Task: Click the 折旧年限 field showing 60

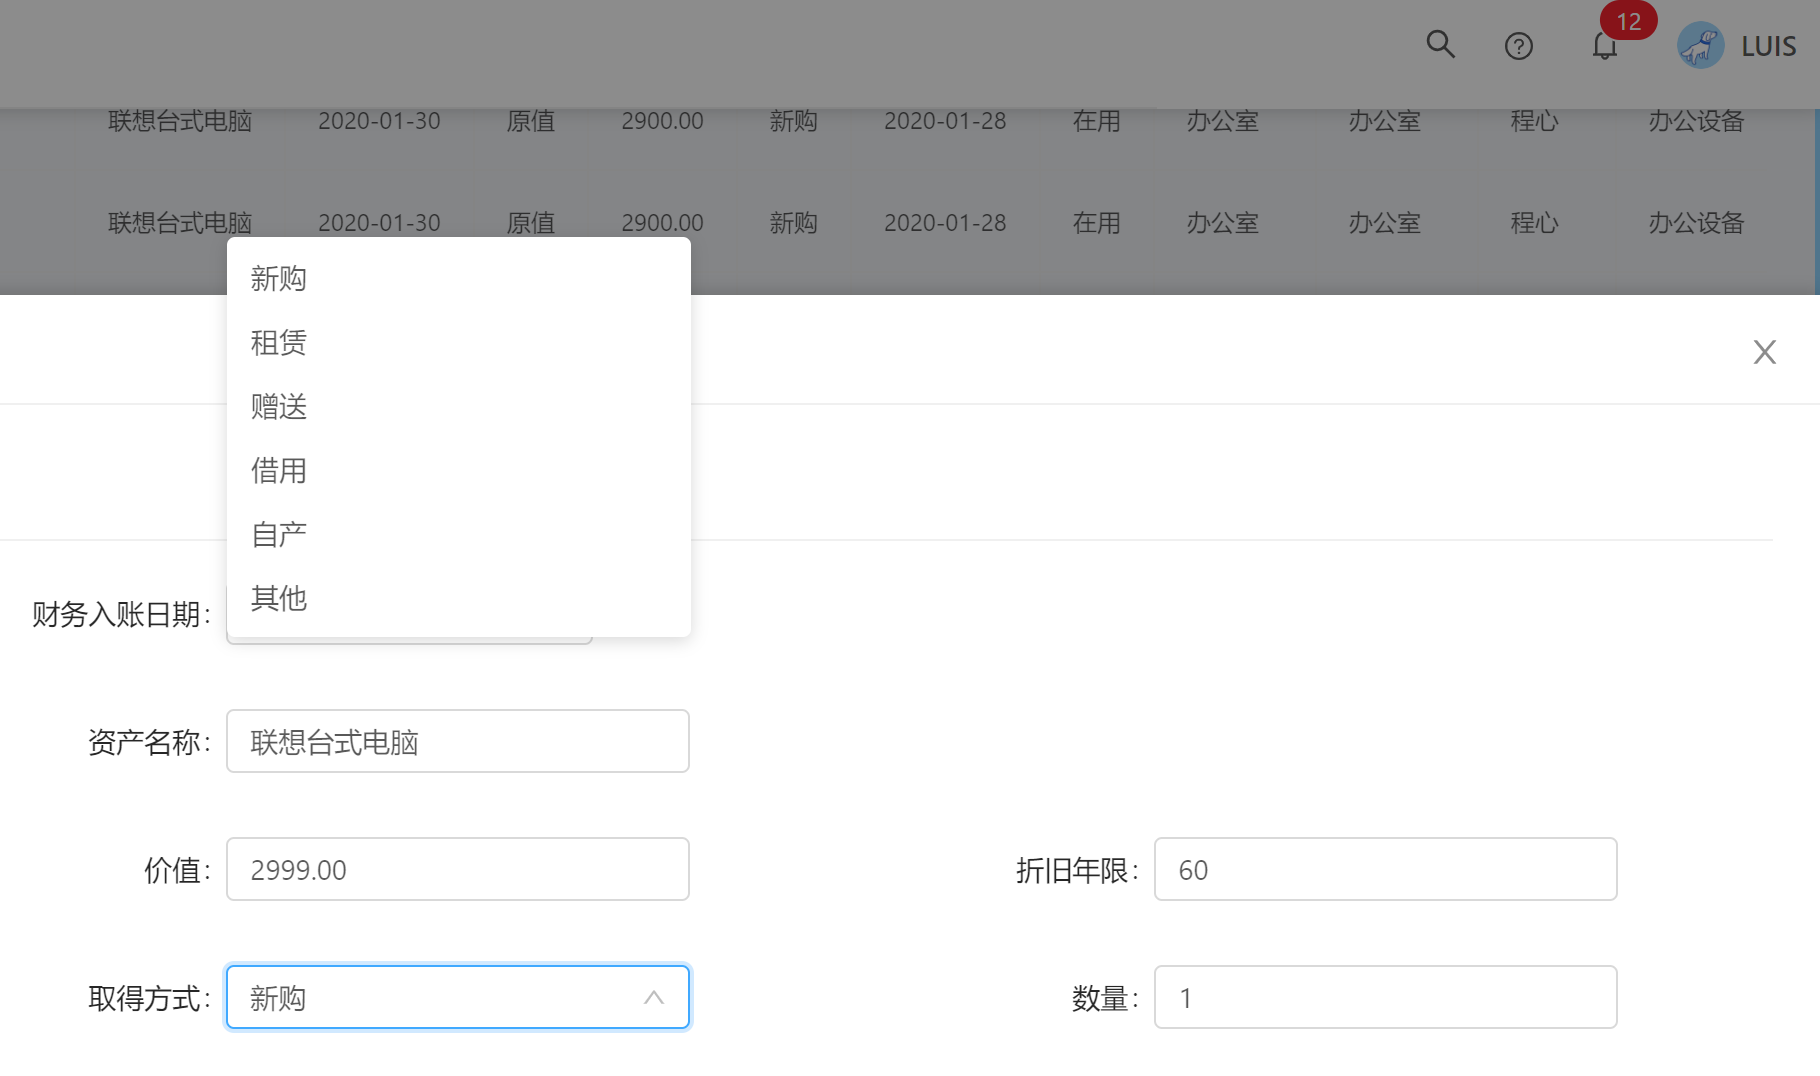Action: [x=1385, y=869]
